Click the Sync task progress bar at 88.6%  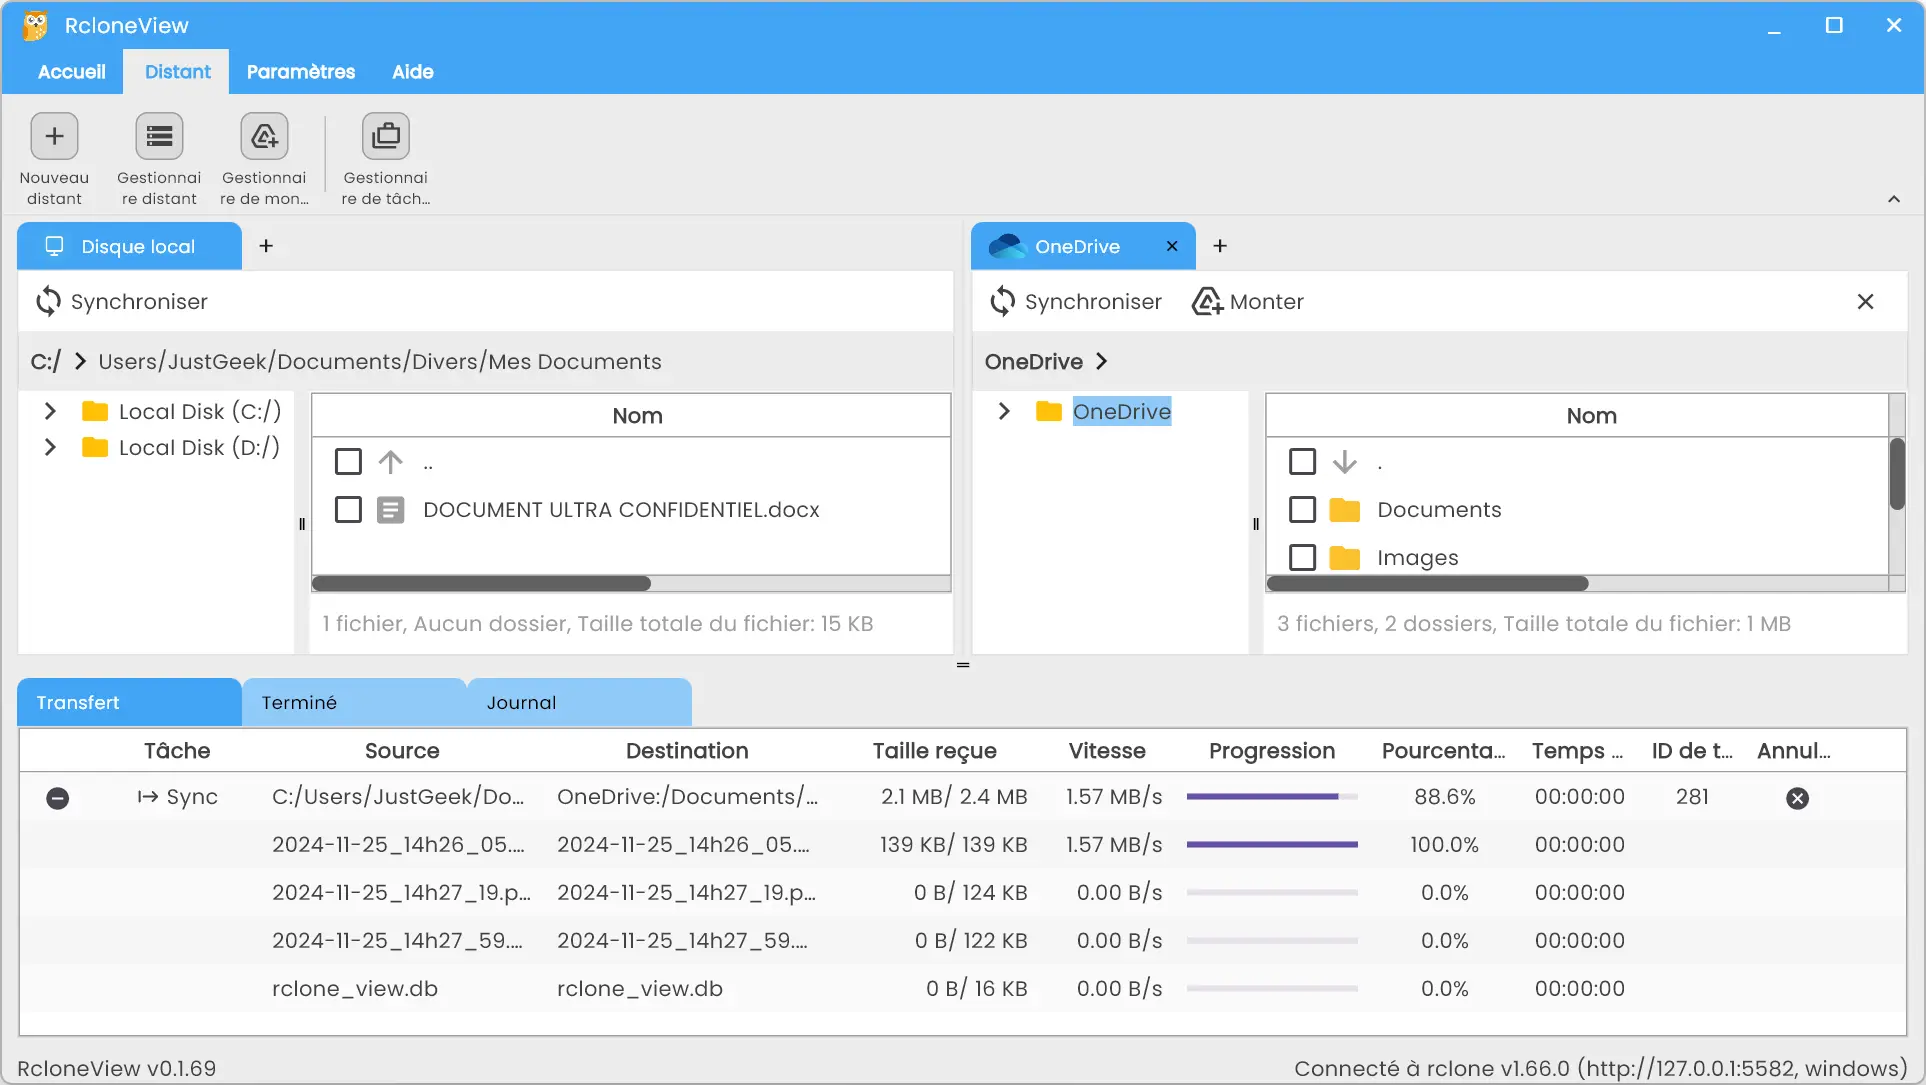point(1272,797)
